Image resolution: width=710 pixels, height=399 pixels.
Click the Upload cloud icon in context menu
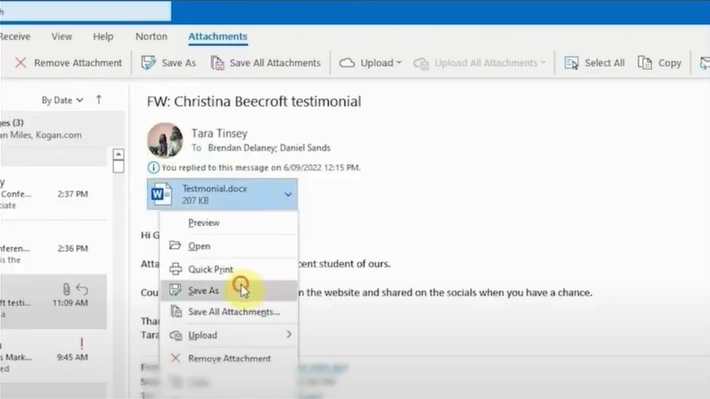pos(176,335)
